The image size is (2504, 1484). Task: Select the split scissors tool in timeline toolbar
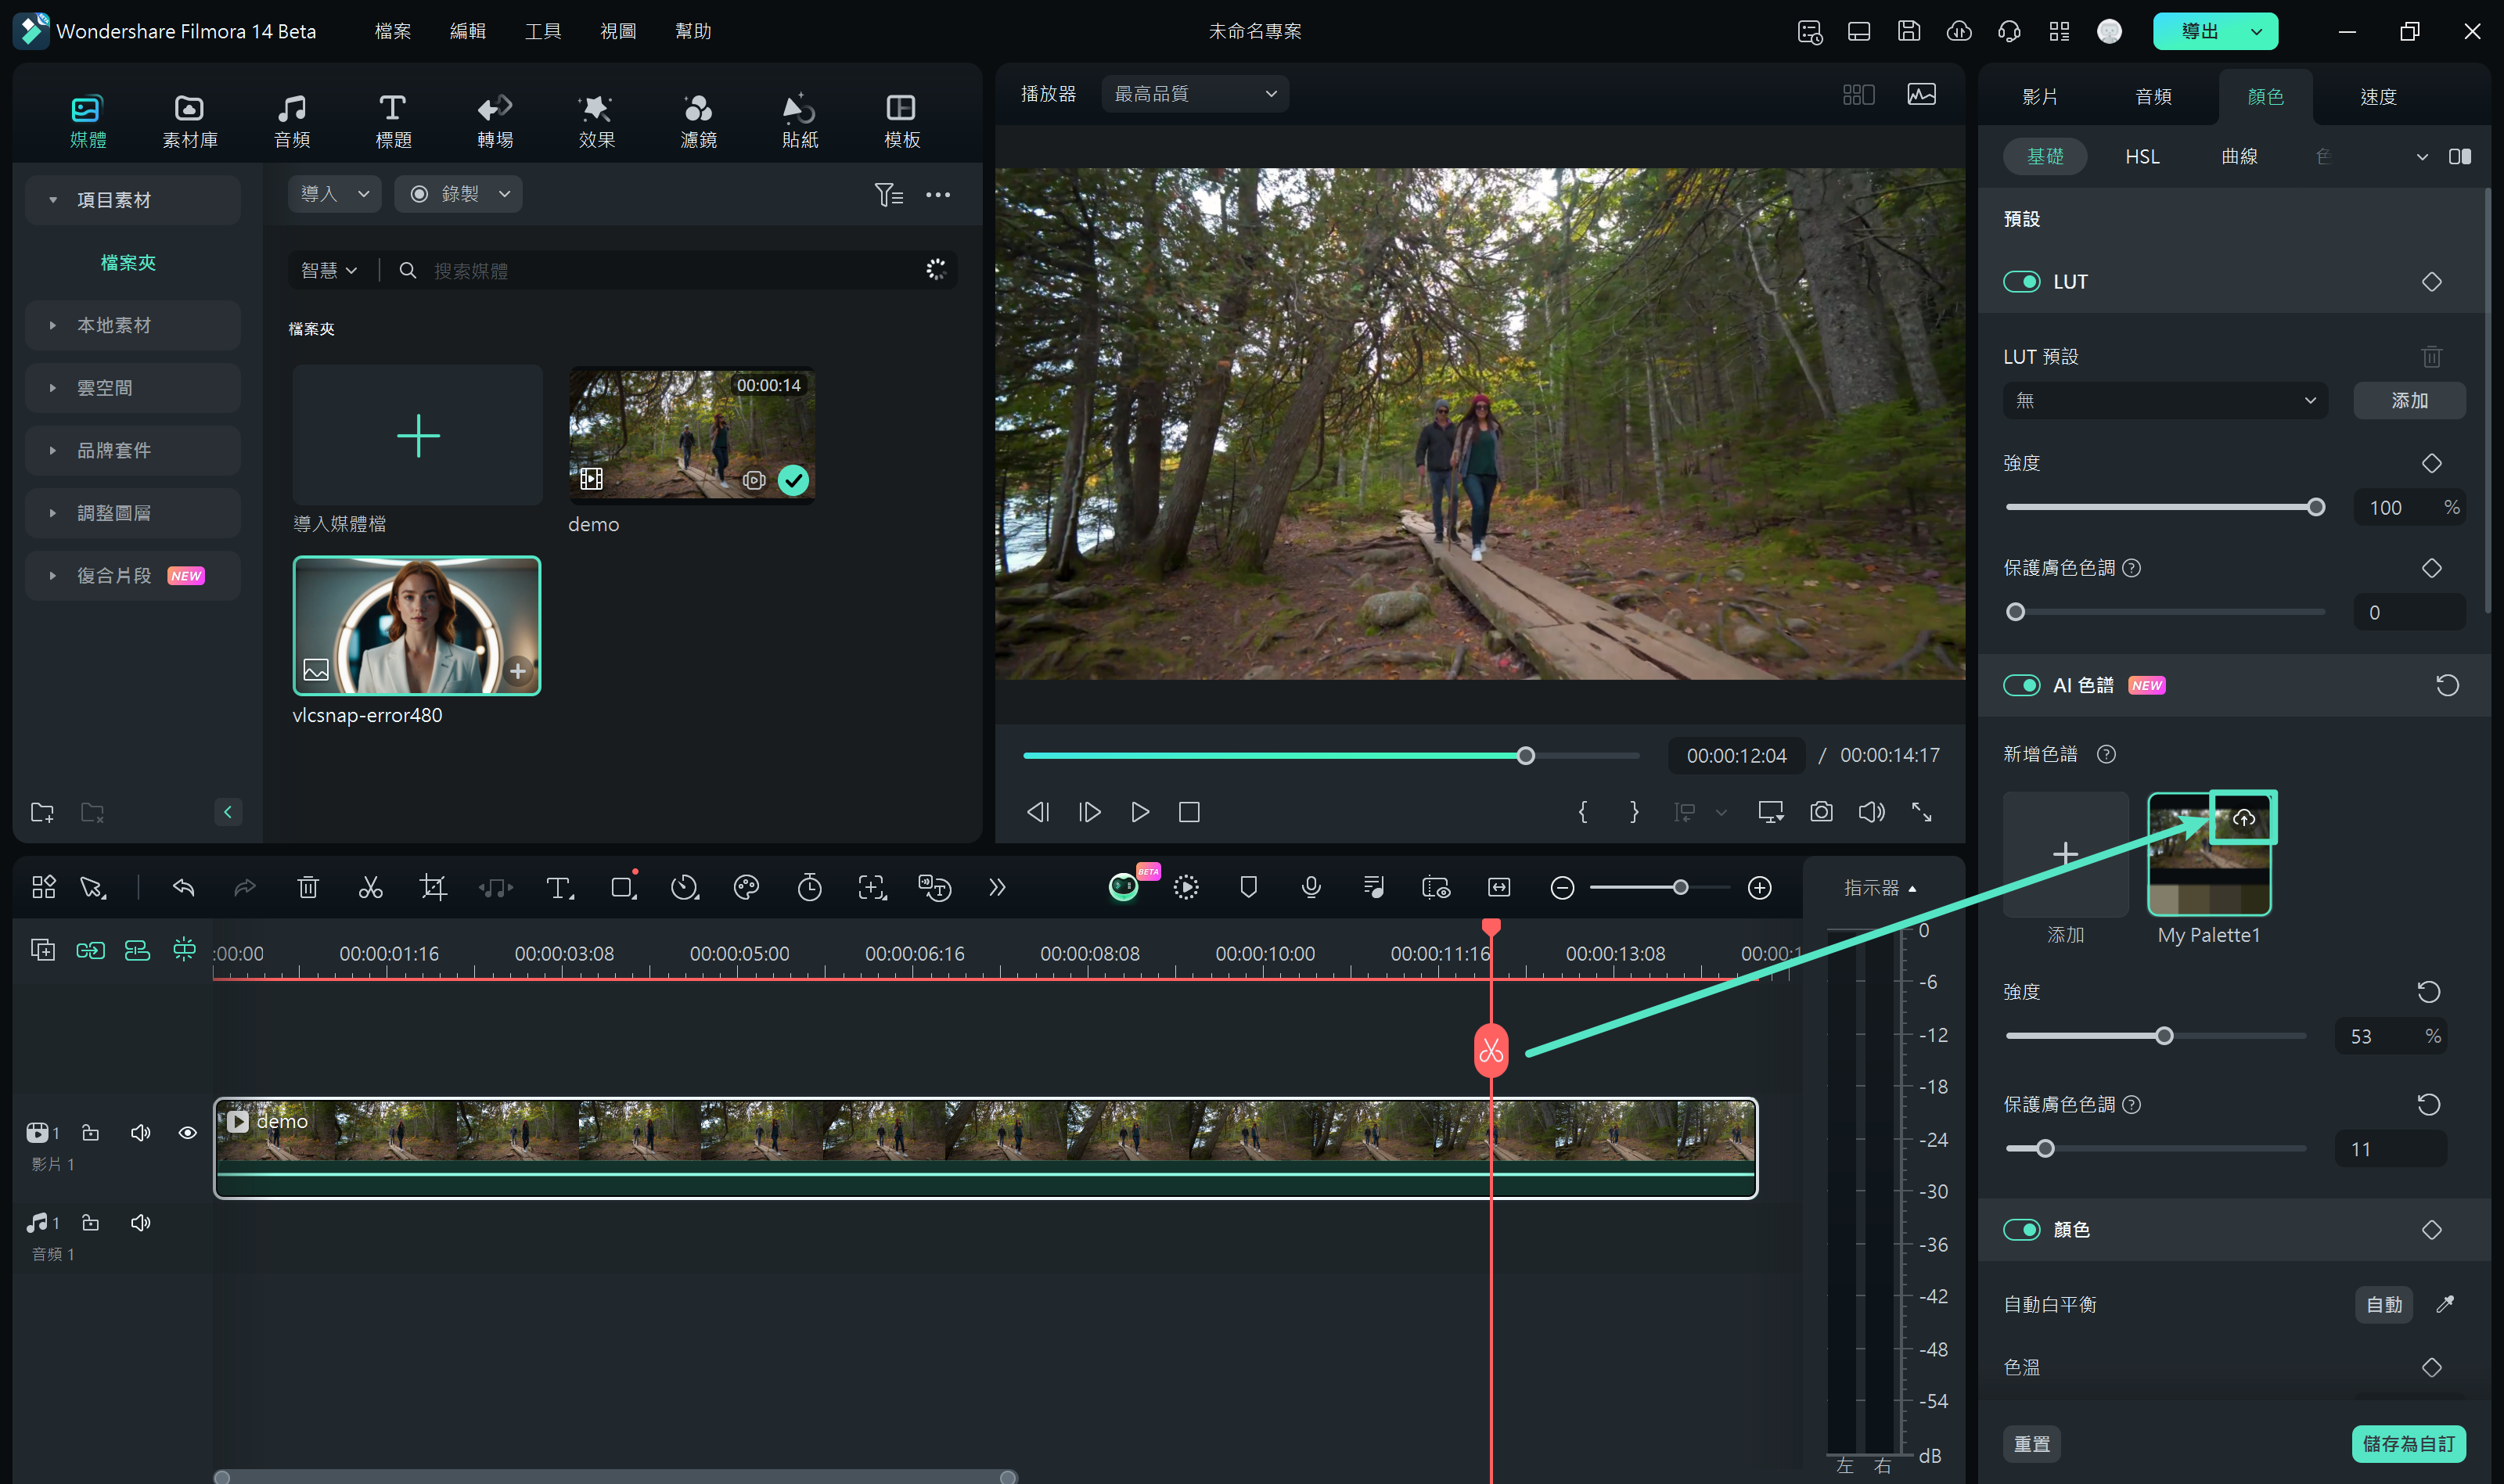370,887
